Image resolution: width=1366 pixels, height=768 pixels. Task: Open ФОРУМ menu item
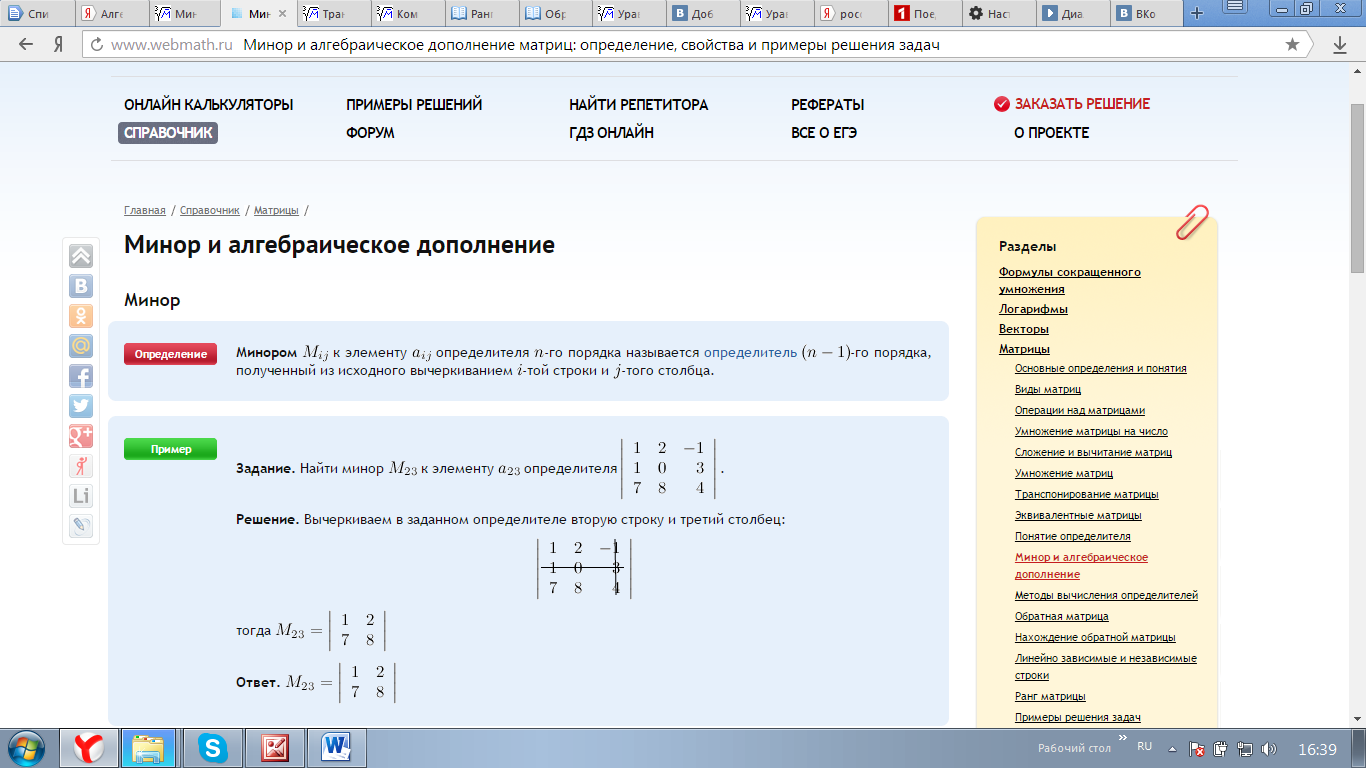click(x=370, y=133)
